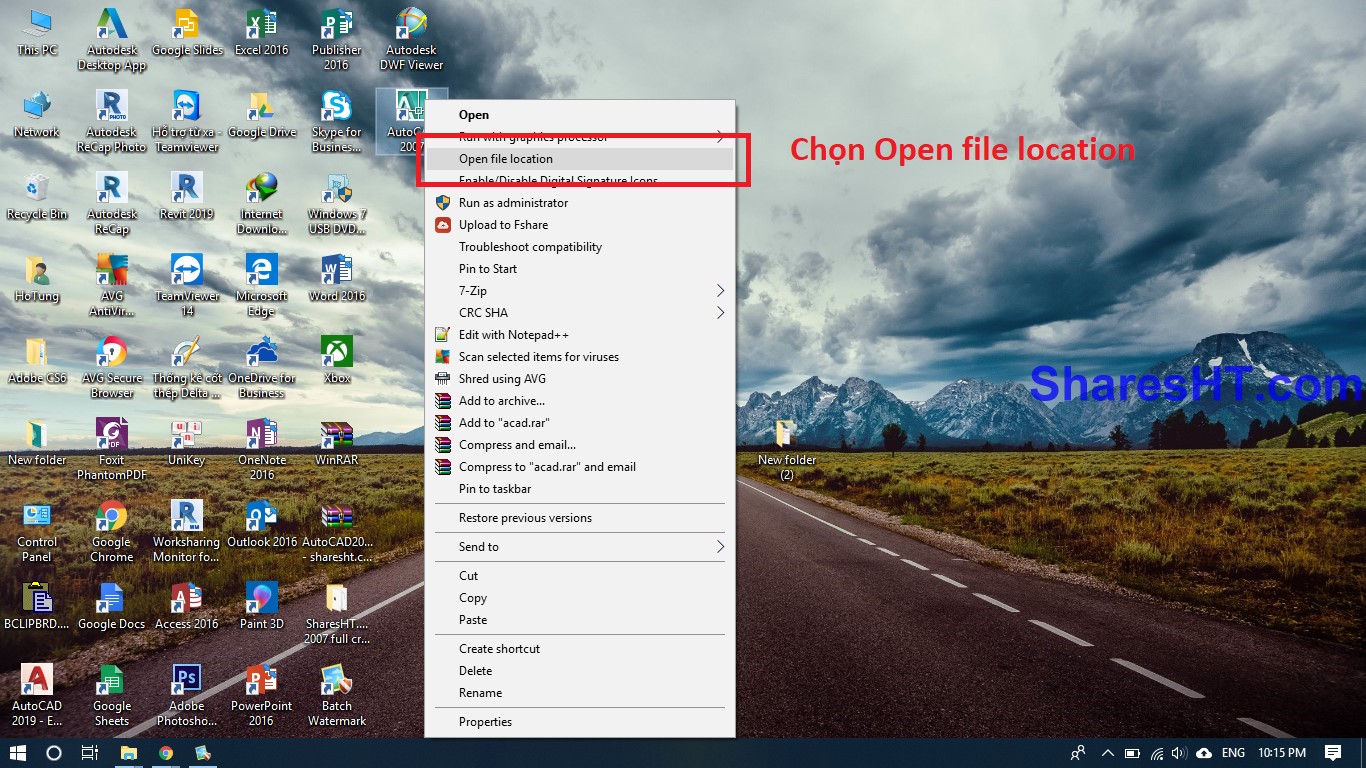Viewport: 1366px width, 768px height.
Task: Choose Add to archive...
Action: (x=580, y=401)
